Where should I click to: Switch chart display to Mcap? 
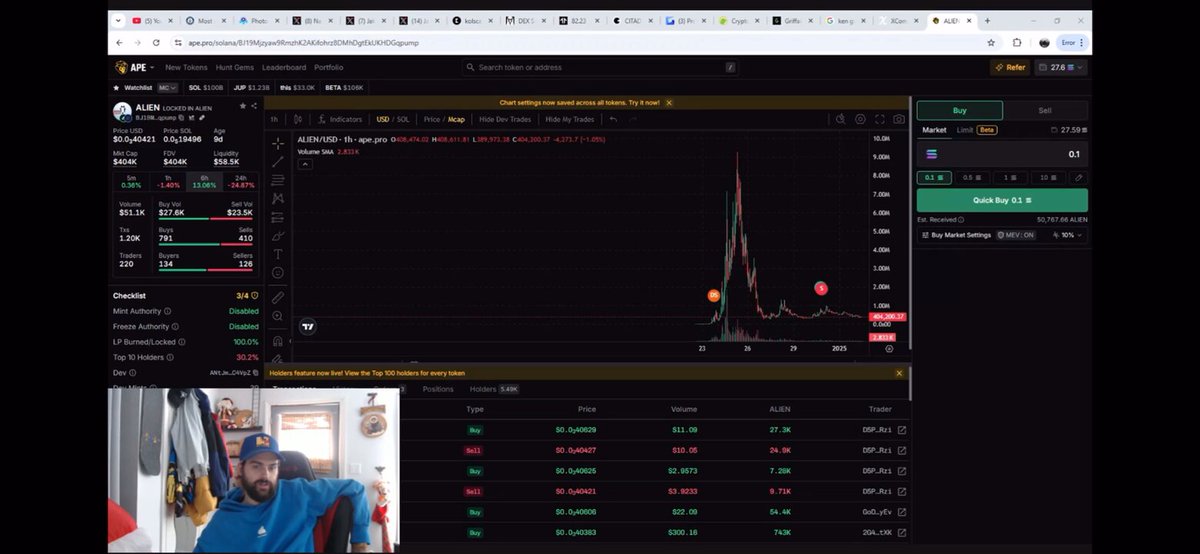(x=456, y=119)
